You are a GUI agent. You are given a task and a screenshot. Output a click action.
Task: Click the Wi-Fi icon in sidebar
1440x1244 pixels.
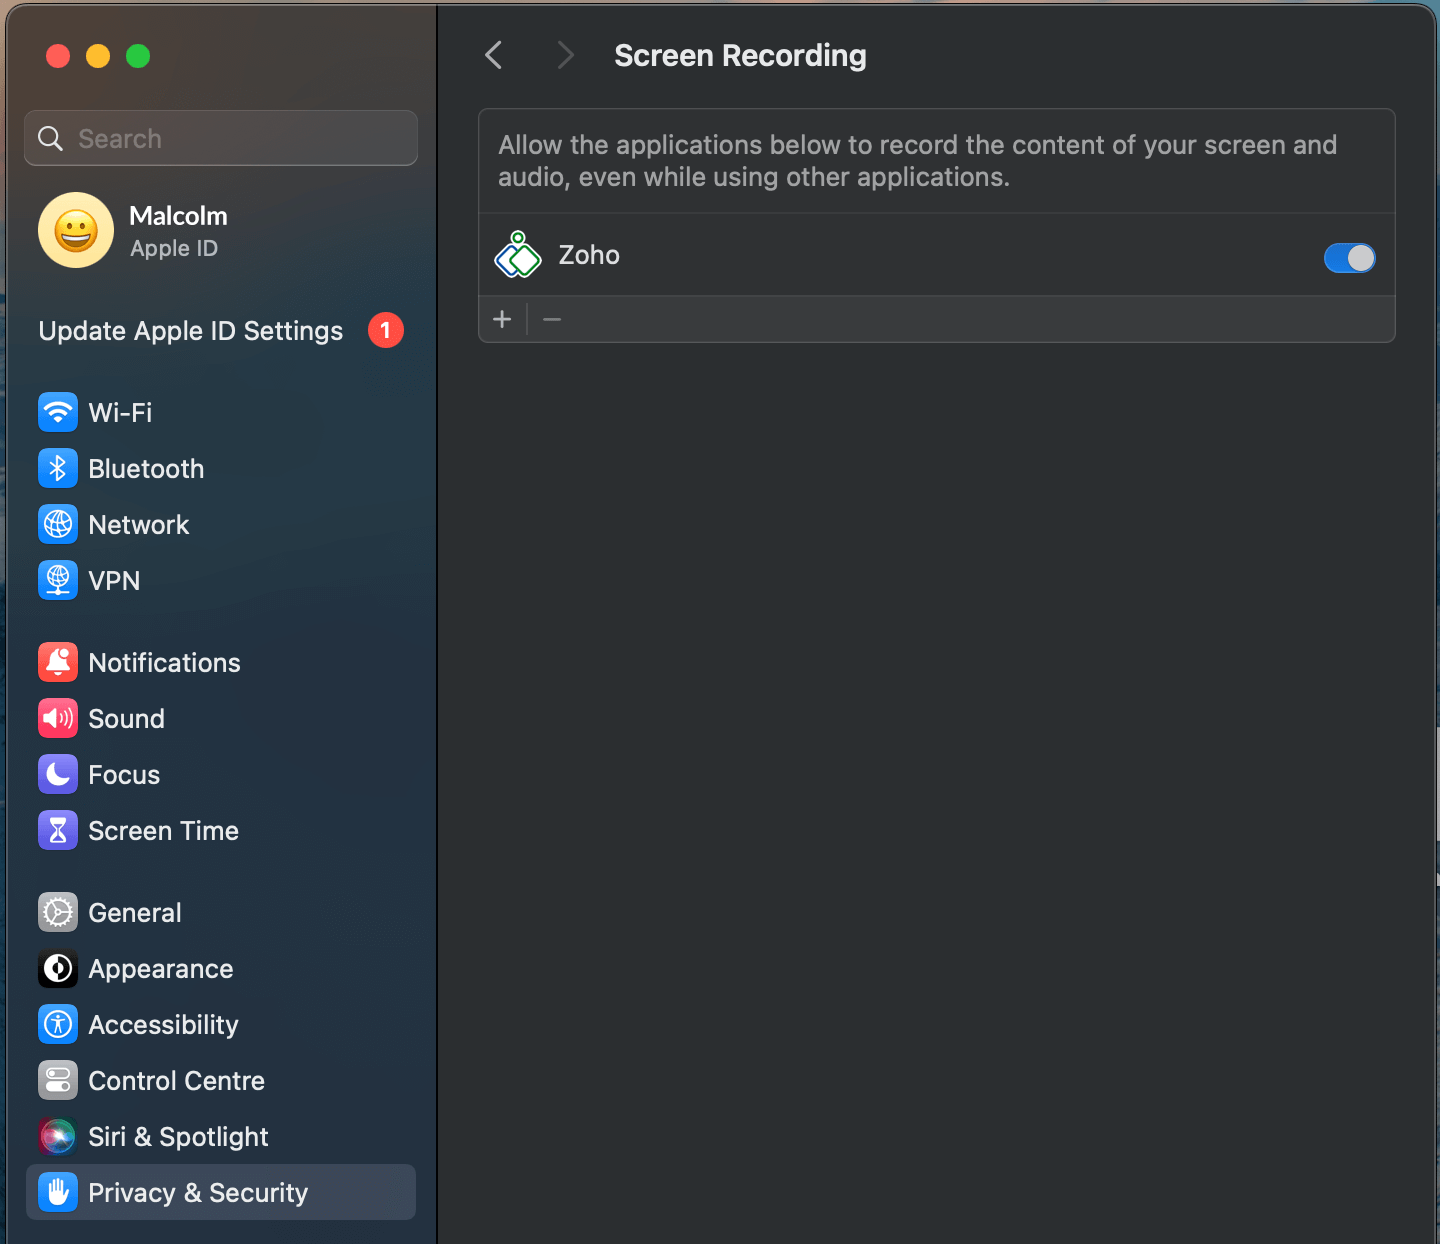click(58, 412)
